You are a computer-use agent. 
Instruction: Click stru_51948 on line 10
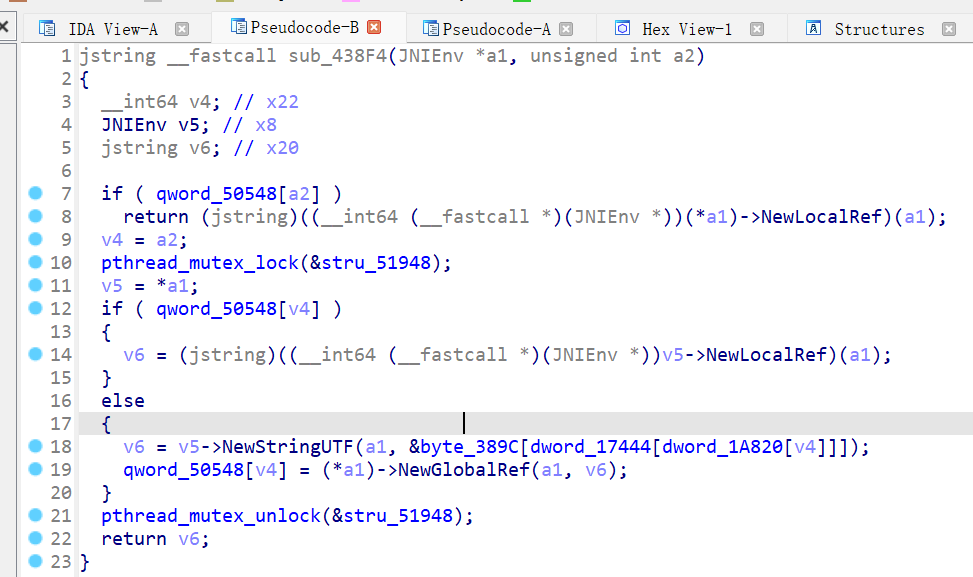(x=376, y=263)
